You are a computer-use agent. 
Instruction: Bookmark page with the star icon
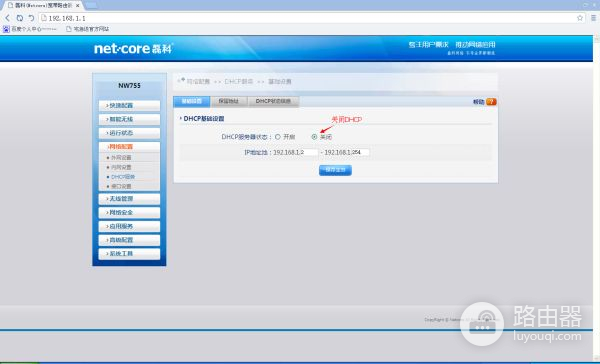pos(580,18)
